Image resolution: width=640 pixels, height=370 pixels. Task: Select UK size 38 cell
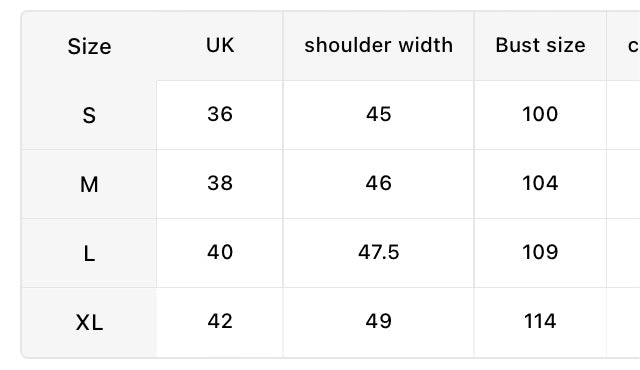point(220,184)
